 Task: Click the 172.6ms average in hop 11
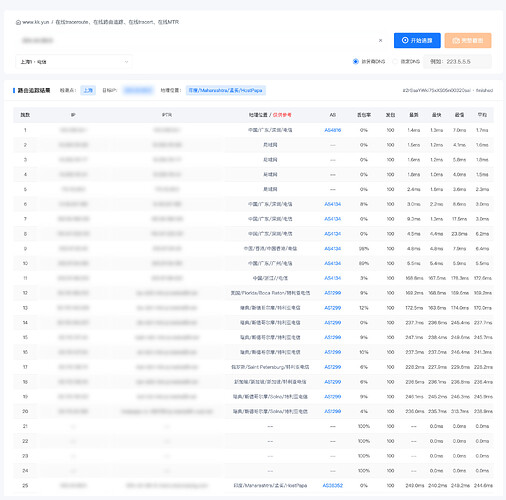(482, 278)
